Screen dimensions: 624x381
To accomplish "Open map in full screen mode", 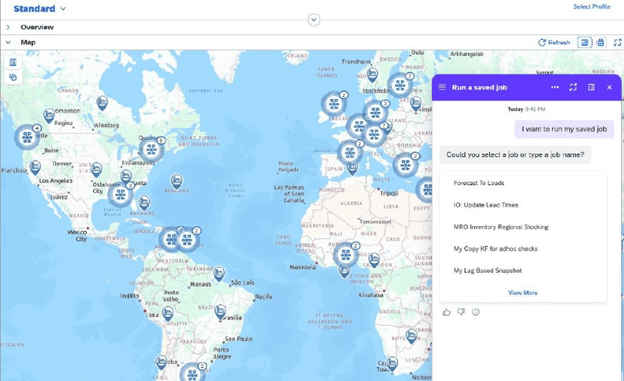I will 617,42.
